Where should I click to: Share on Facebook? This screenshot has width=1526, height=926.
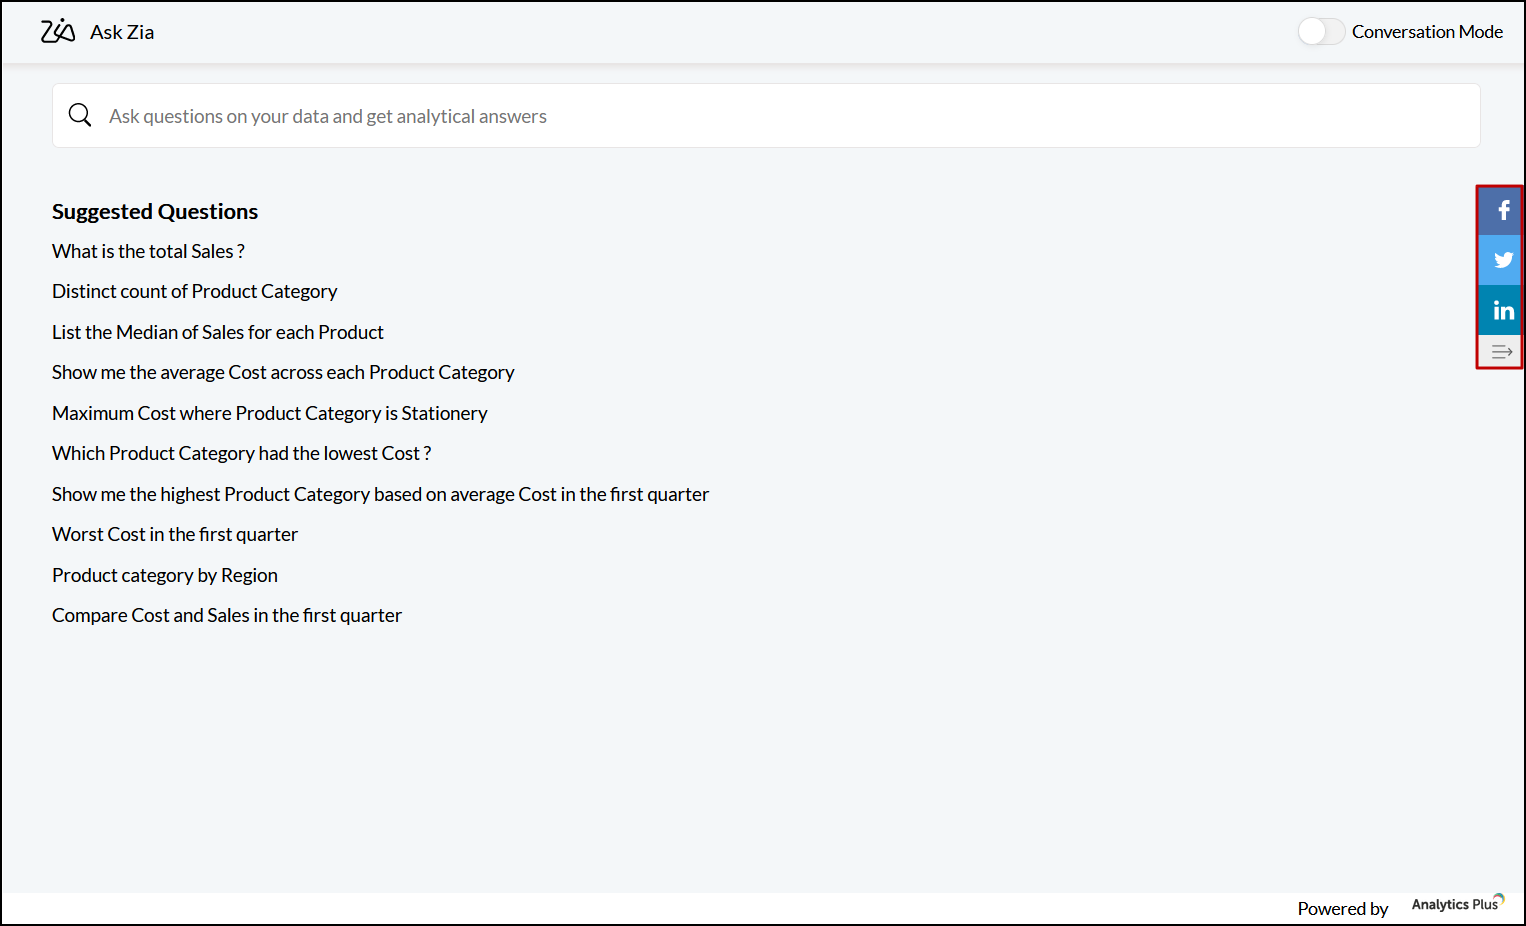(x=1502, y=211)
